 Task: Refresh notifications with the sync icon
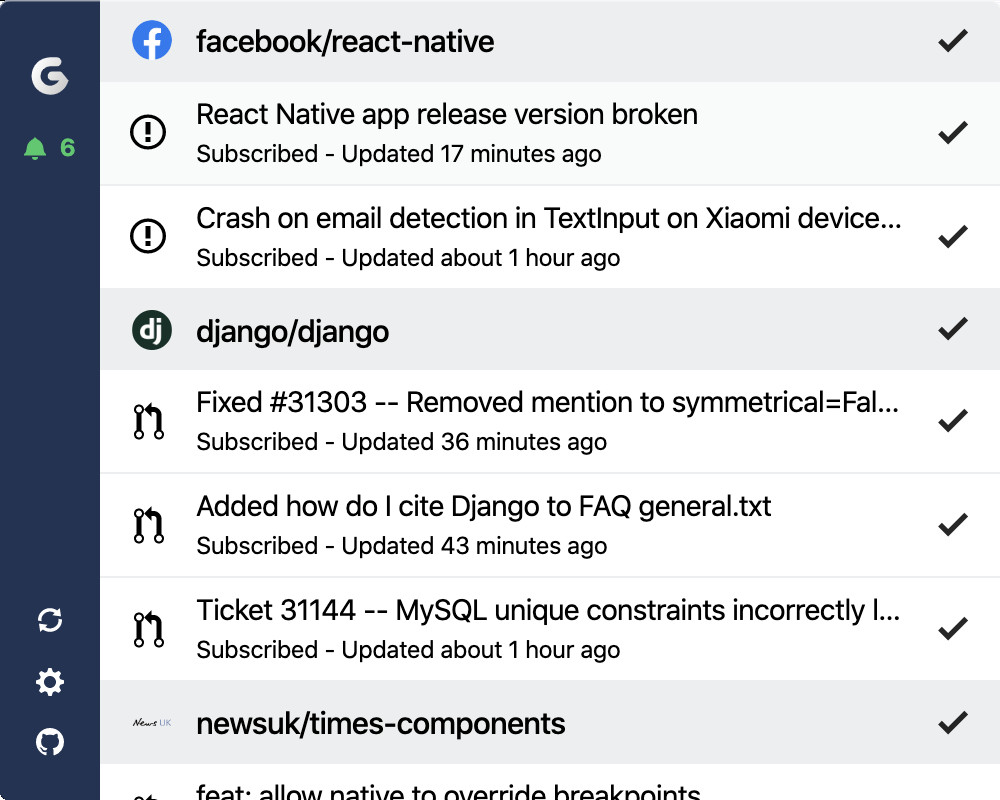coord(50,620)
